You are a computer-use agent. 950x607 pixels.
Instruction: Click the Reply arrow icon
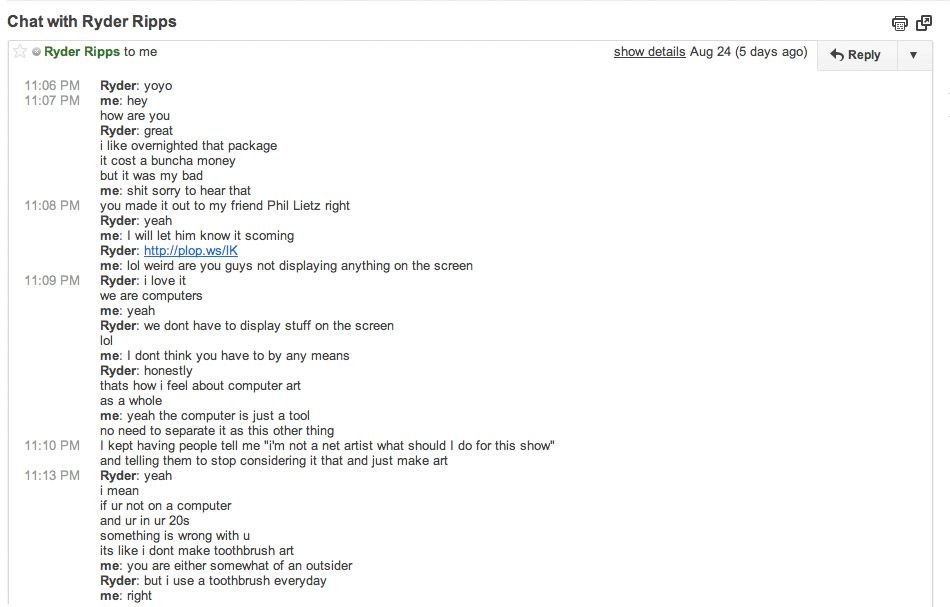[837, 55]
